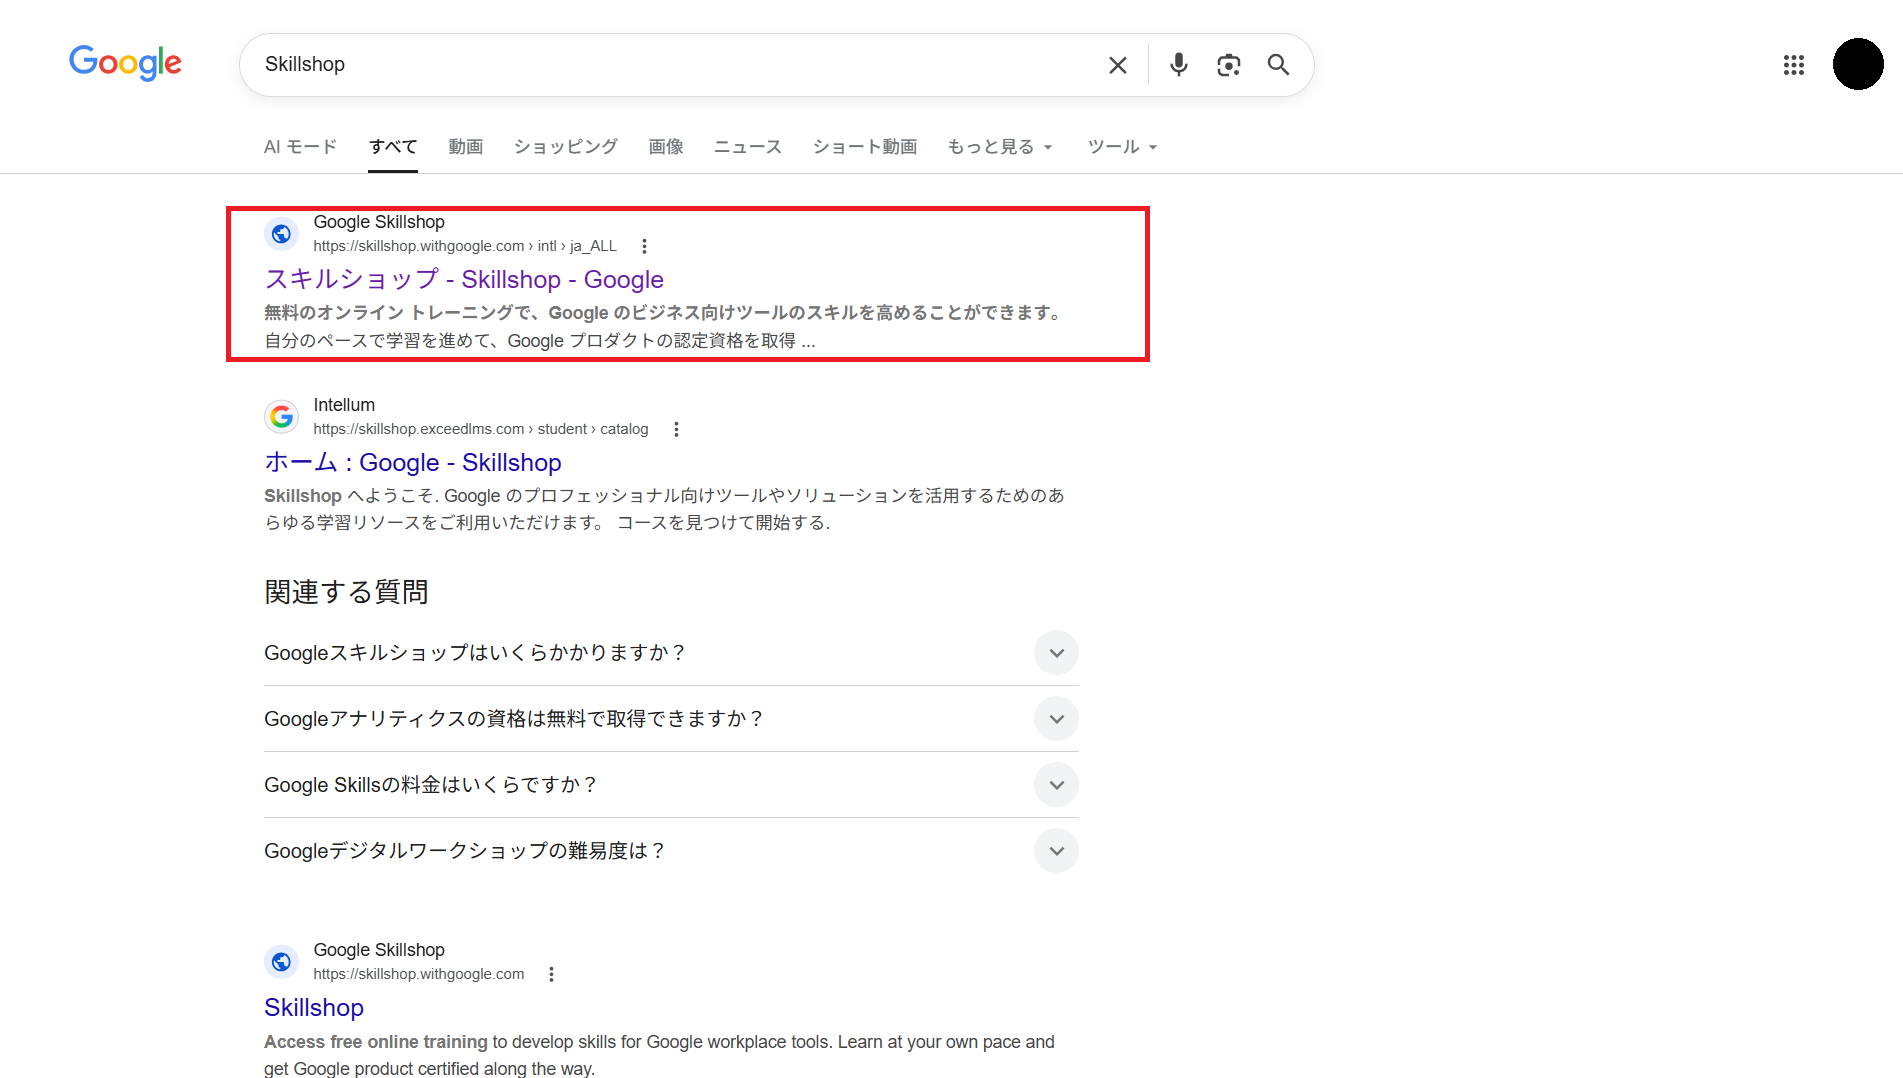Viewport: 1903px width, 1078px height.
Task: Switch to AI モード tab
Action: point(300,147)
